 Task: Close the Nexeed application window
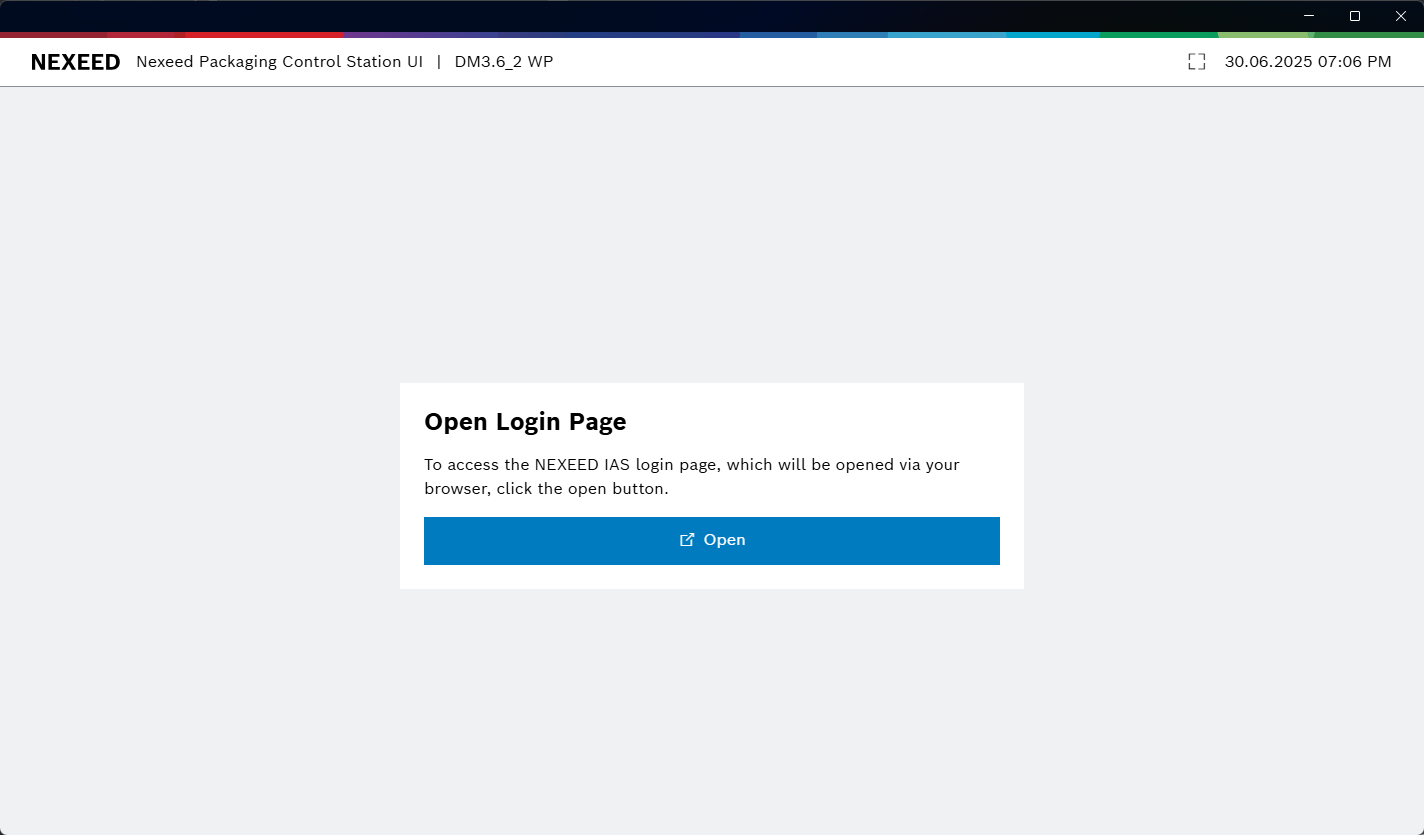click(x=1401, y=16)
